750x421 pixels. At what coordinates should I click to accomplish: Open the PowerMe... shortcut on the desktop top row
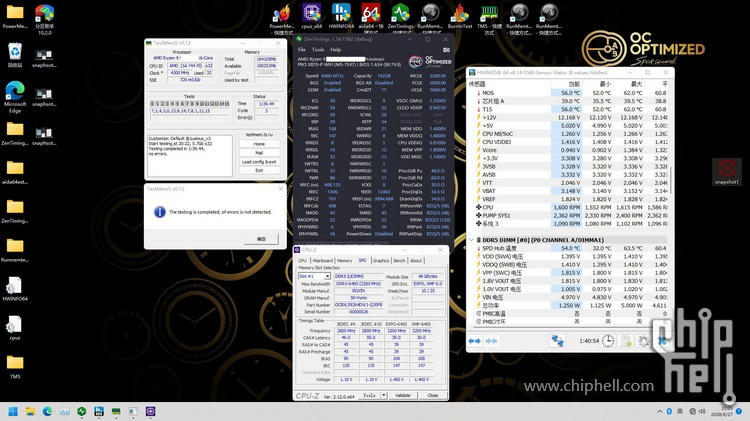click(x=281, y=18)
